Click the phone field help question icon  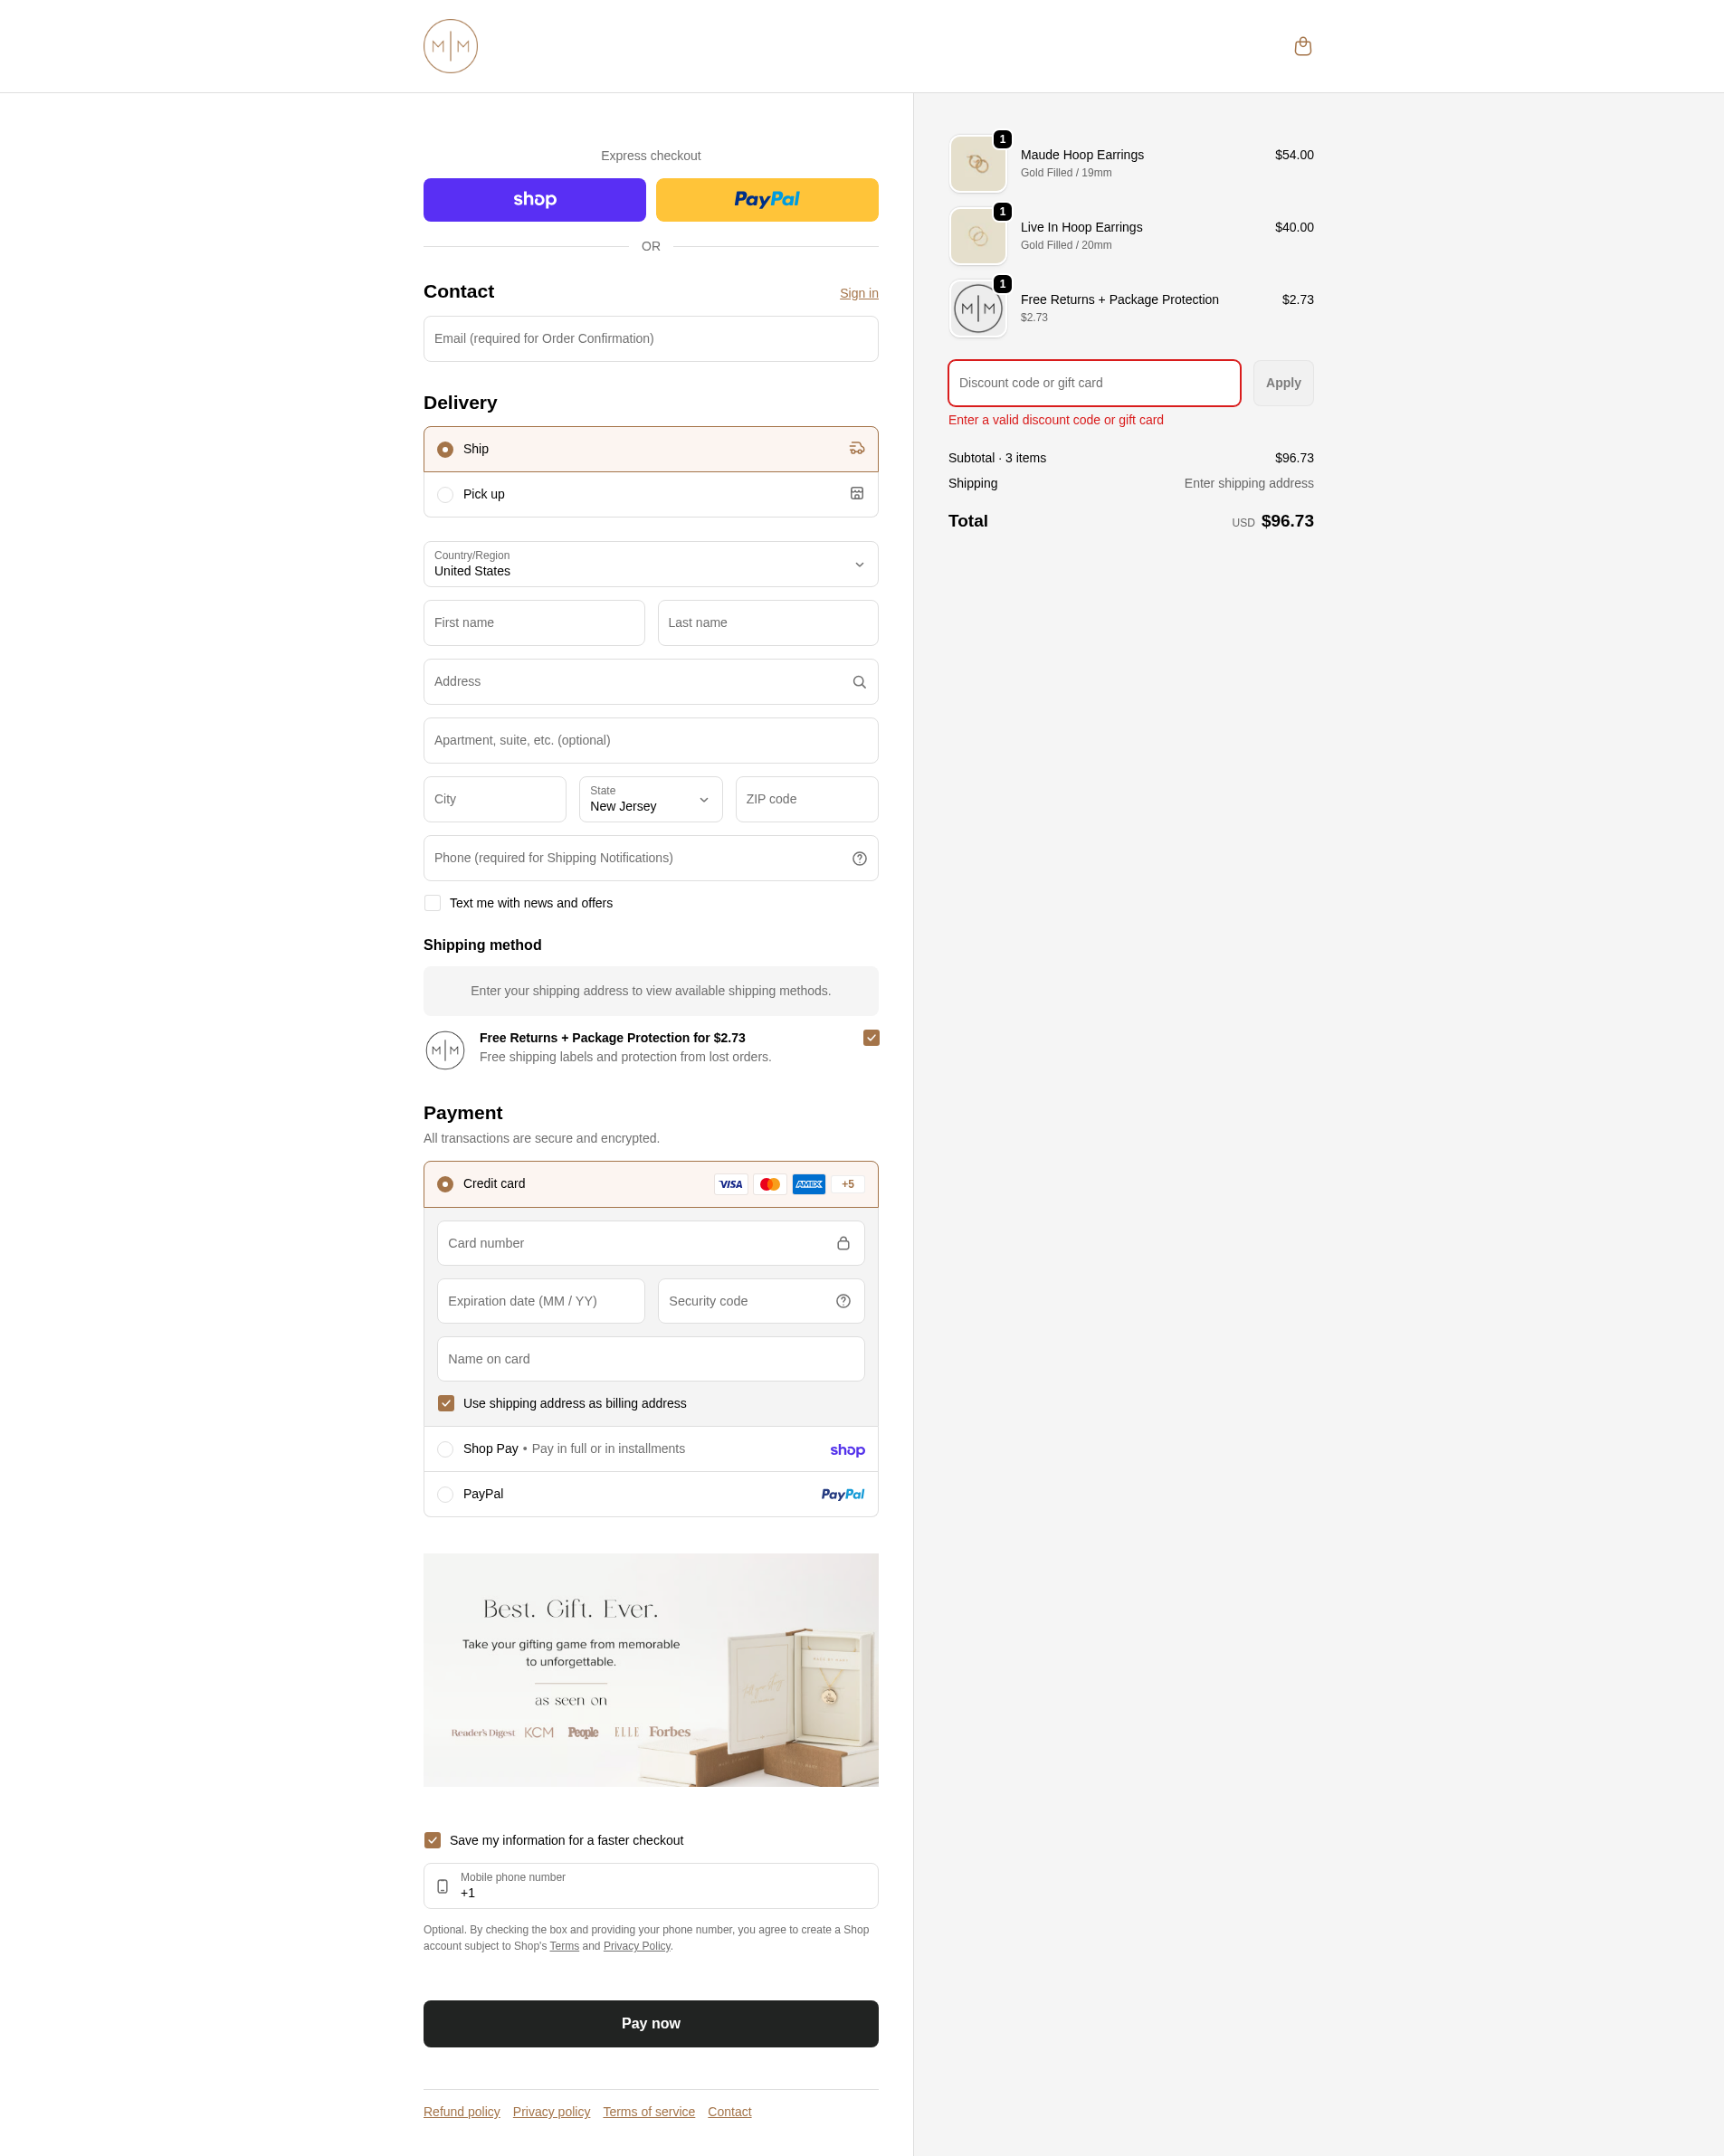[859, 858]
